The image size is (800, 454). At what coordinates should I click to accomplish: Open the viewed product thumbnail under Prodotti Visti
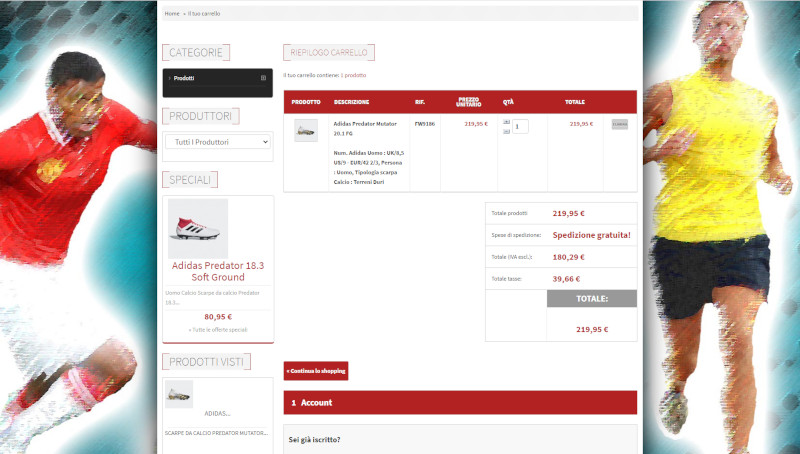179,394
